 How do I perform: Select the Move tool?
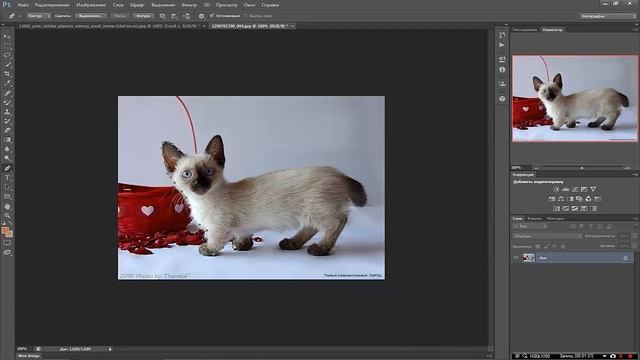point(7,36)
